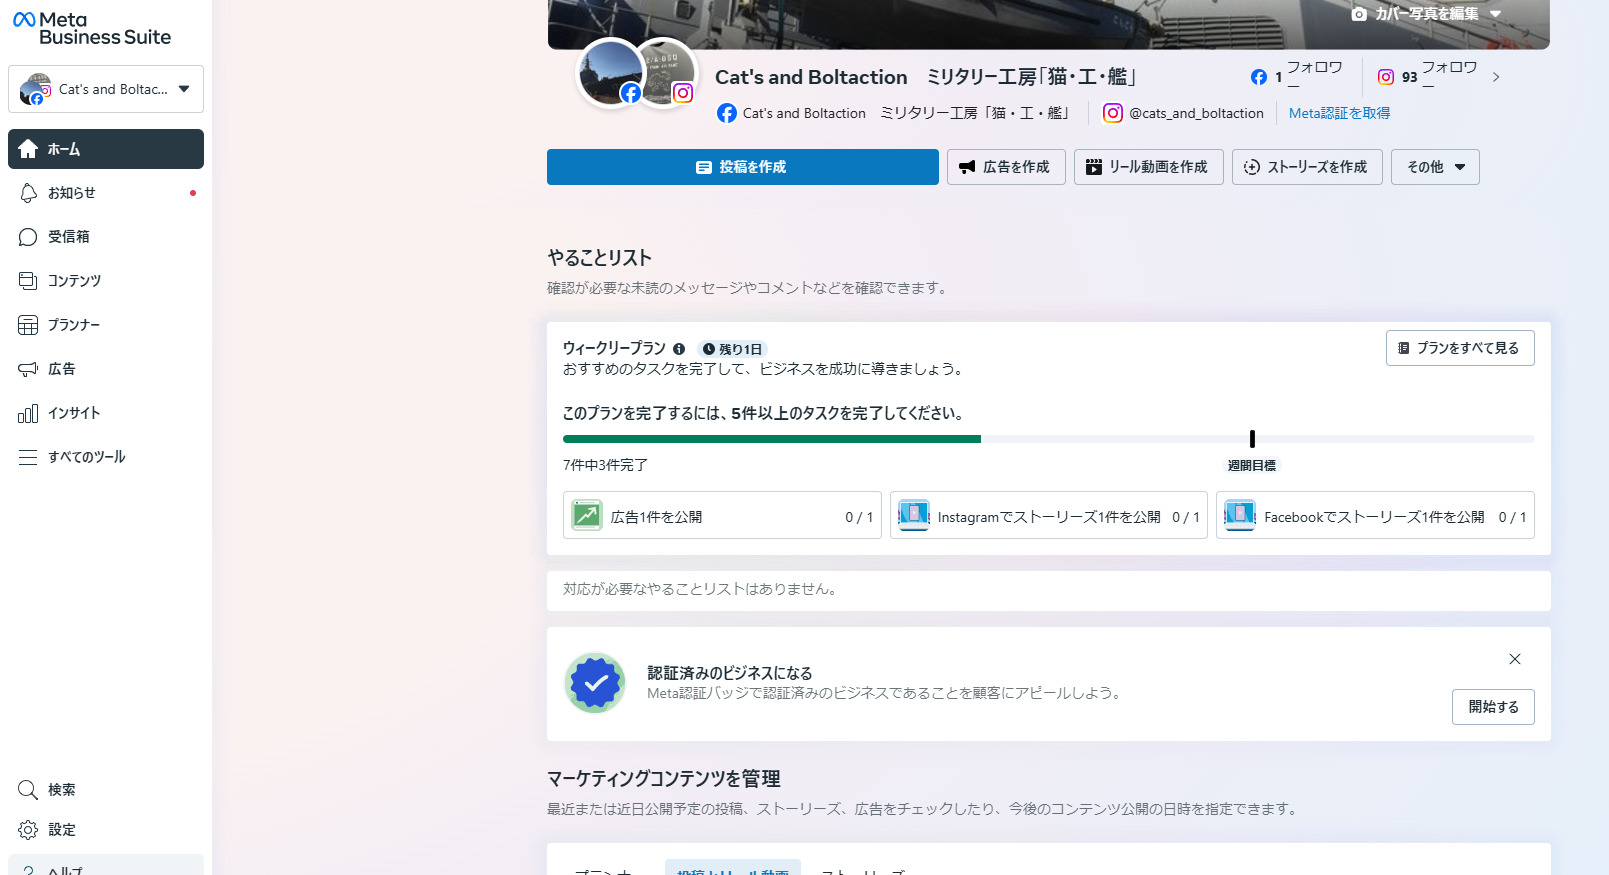The height and width of the screenshot is (875, 1609).
Task: Open お知らせ notifications in sidebar
Action: tap(106, 193)
